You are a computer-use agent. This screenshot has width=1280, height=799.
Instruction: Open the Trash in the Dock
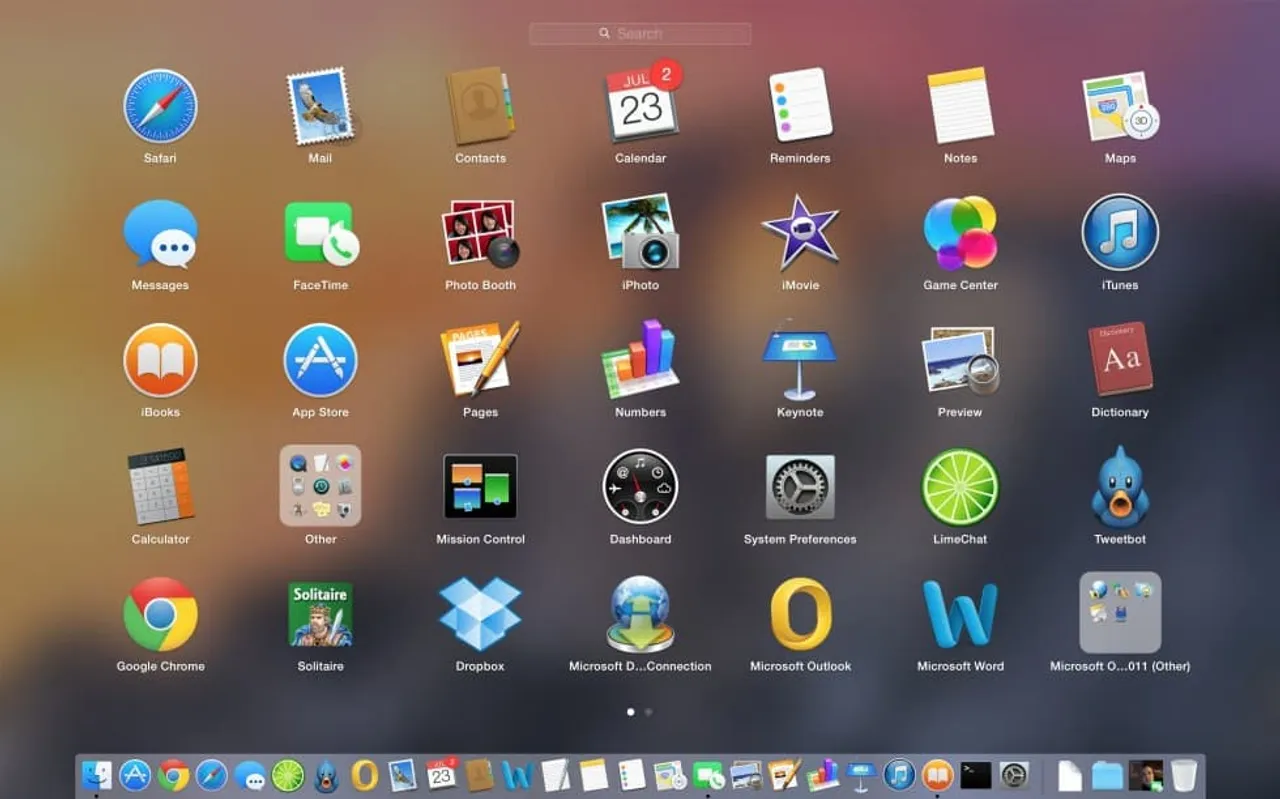pyautogui.click(x=1184, y=775)
